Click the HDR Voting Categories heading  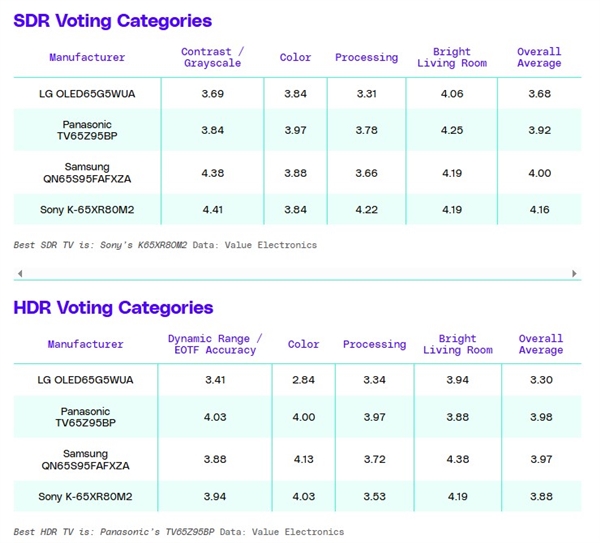[x=113, y=307]
